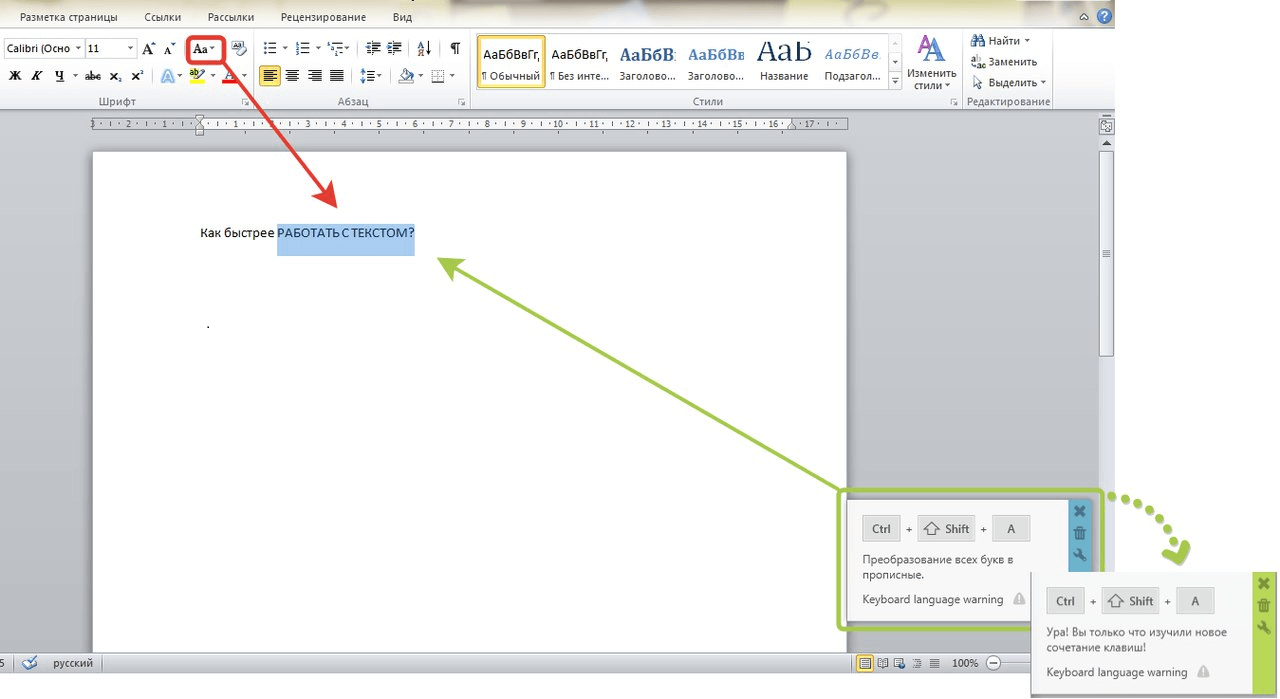Apply the Название style from gallery
Viewport: 1280px width, 699px height.
coord(783,62)
